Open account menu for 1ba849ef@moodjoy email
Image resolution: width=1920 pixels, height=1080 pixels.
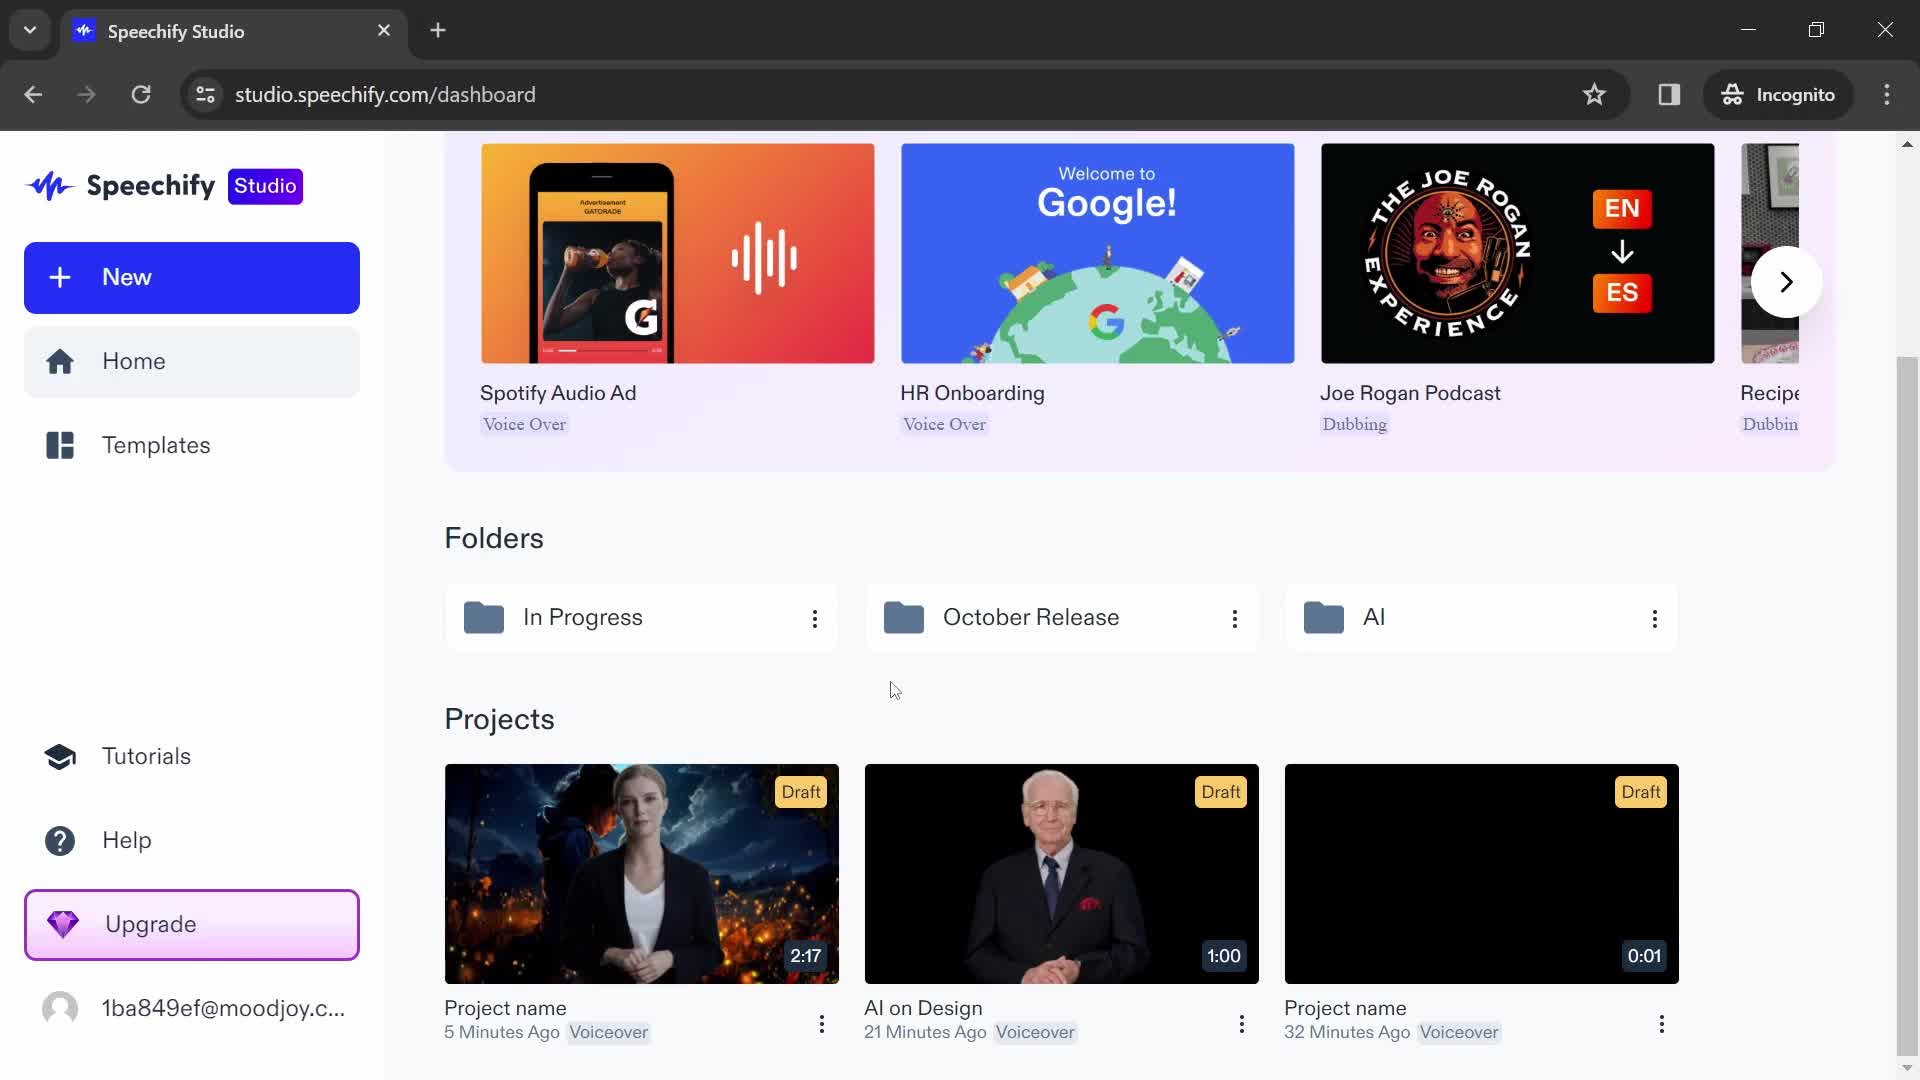tap(192, 1008)
